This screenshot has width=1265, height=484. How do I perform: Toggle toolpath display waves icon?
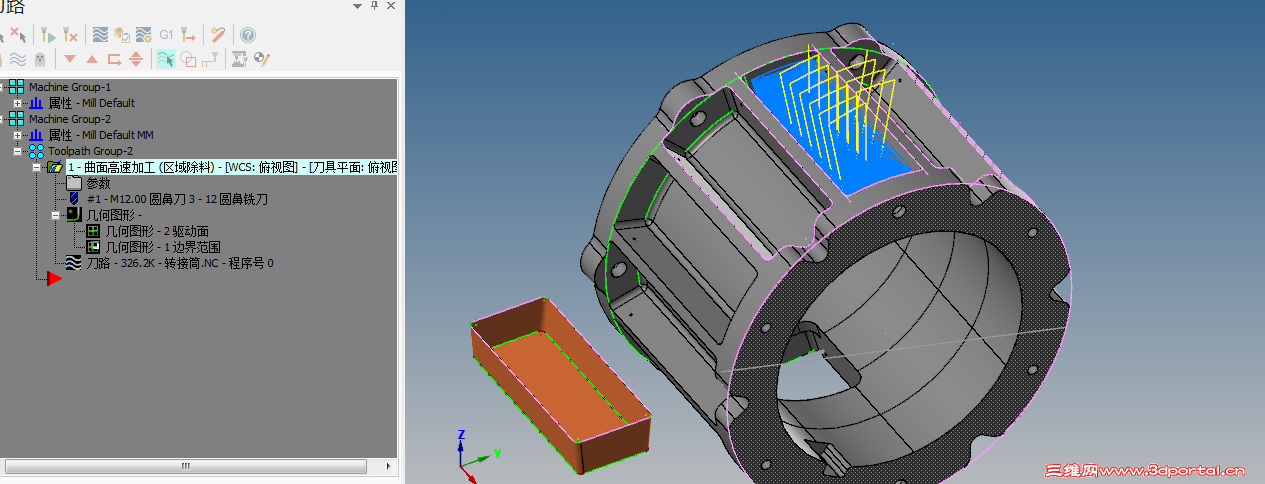point(18,59)
